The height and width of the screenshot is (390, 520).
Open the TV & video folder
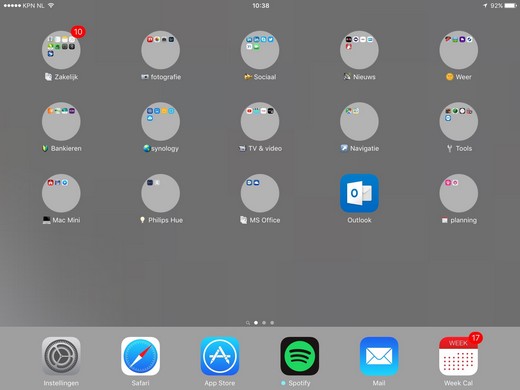(260, 122)
